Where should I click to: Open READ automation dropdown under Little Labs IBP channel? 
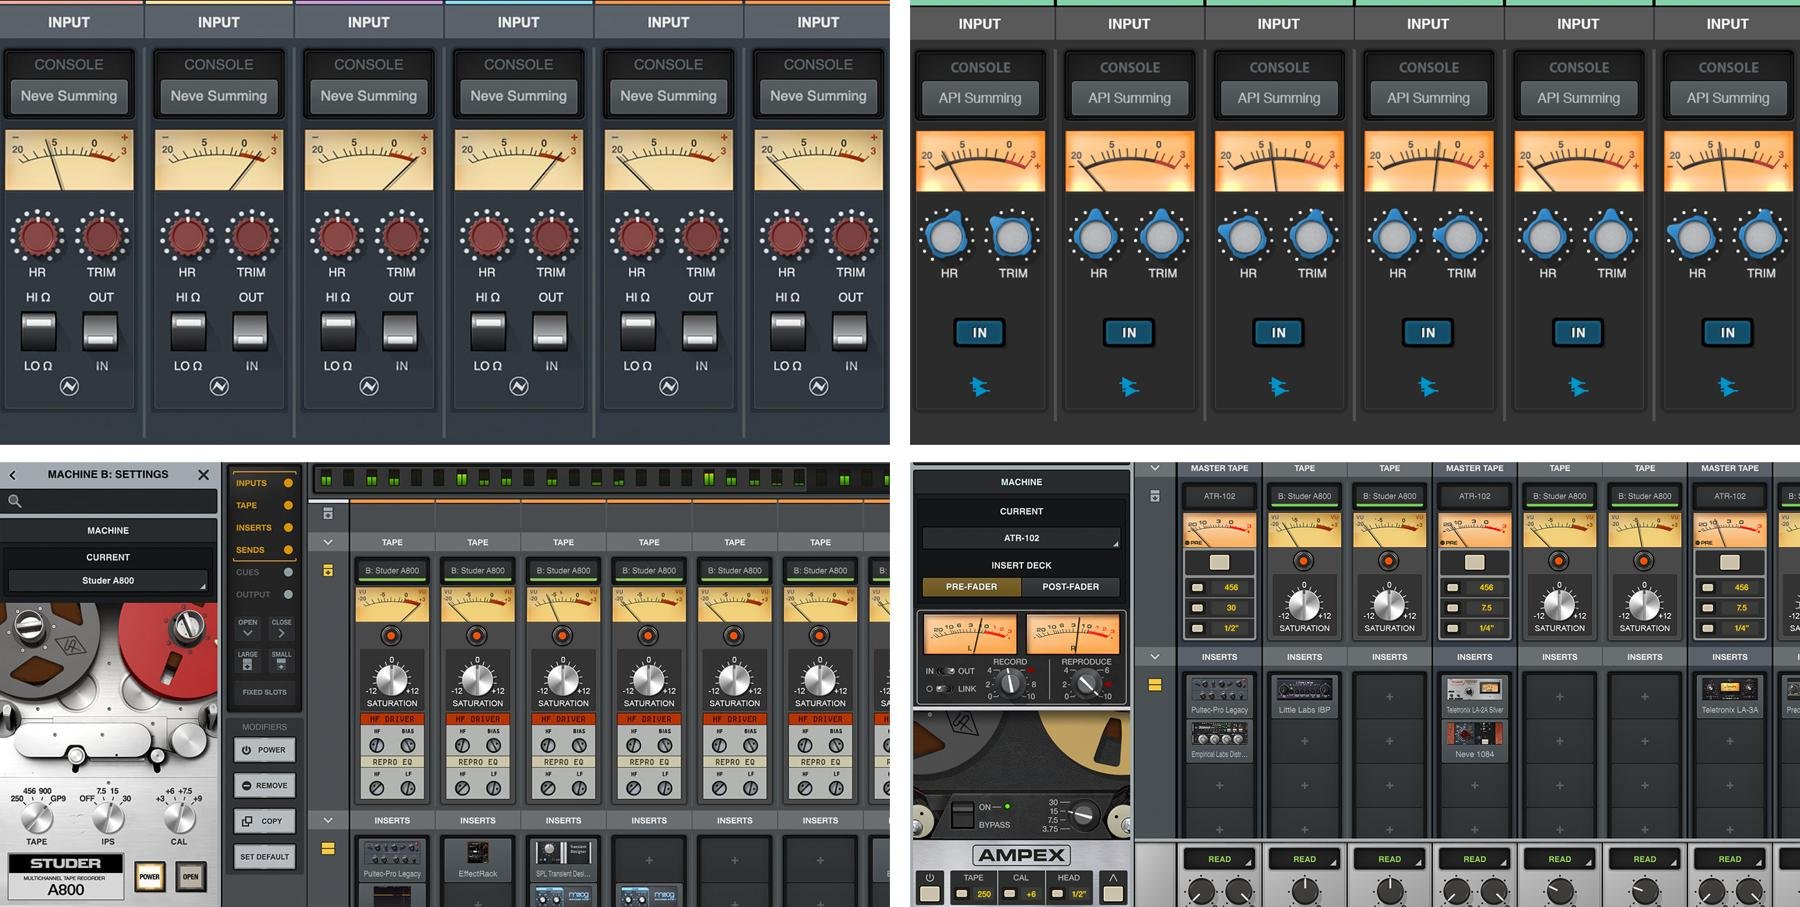point(1304,859)
